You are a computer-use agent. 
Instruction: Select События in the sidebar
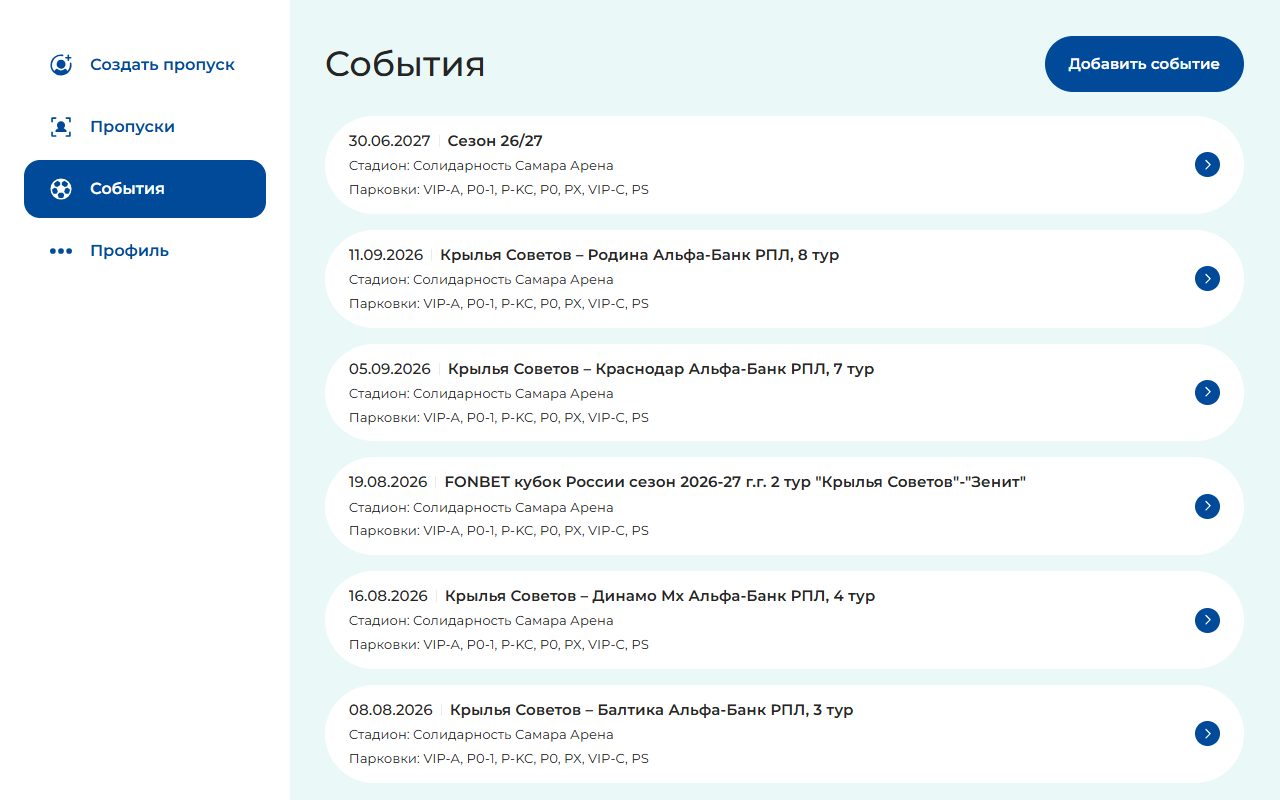(x=145, y=189)
